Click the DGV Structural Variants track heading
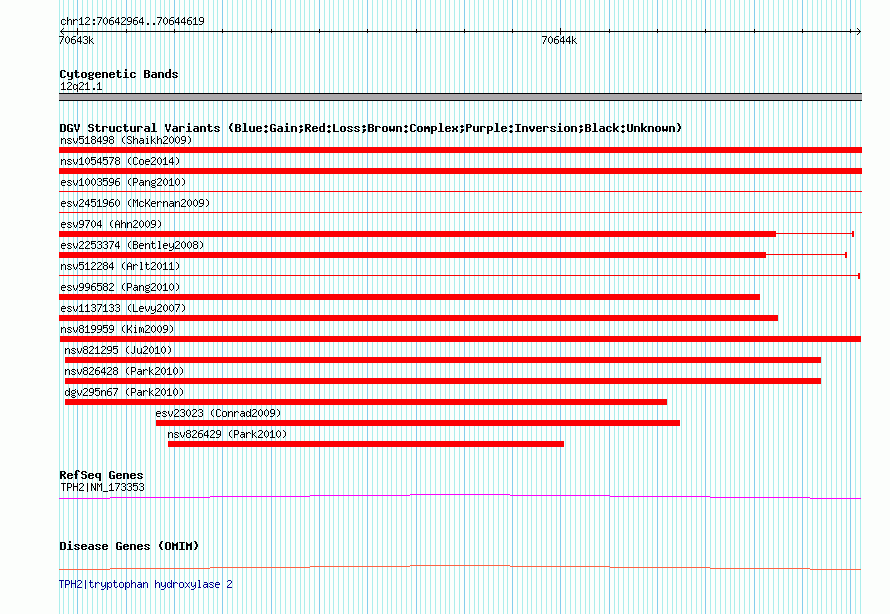 coord(370,128)
